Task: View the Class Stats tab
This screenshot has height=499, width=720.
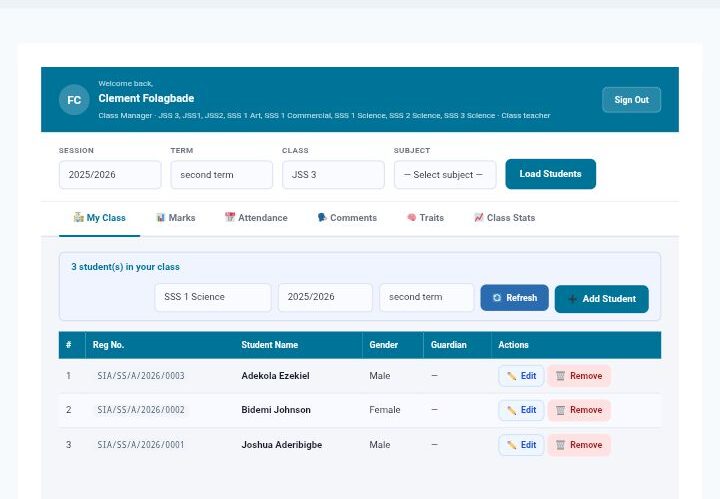Action: [504, 218]
